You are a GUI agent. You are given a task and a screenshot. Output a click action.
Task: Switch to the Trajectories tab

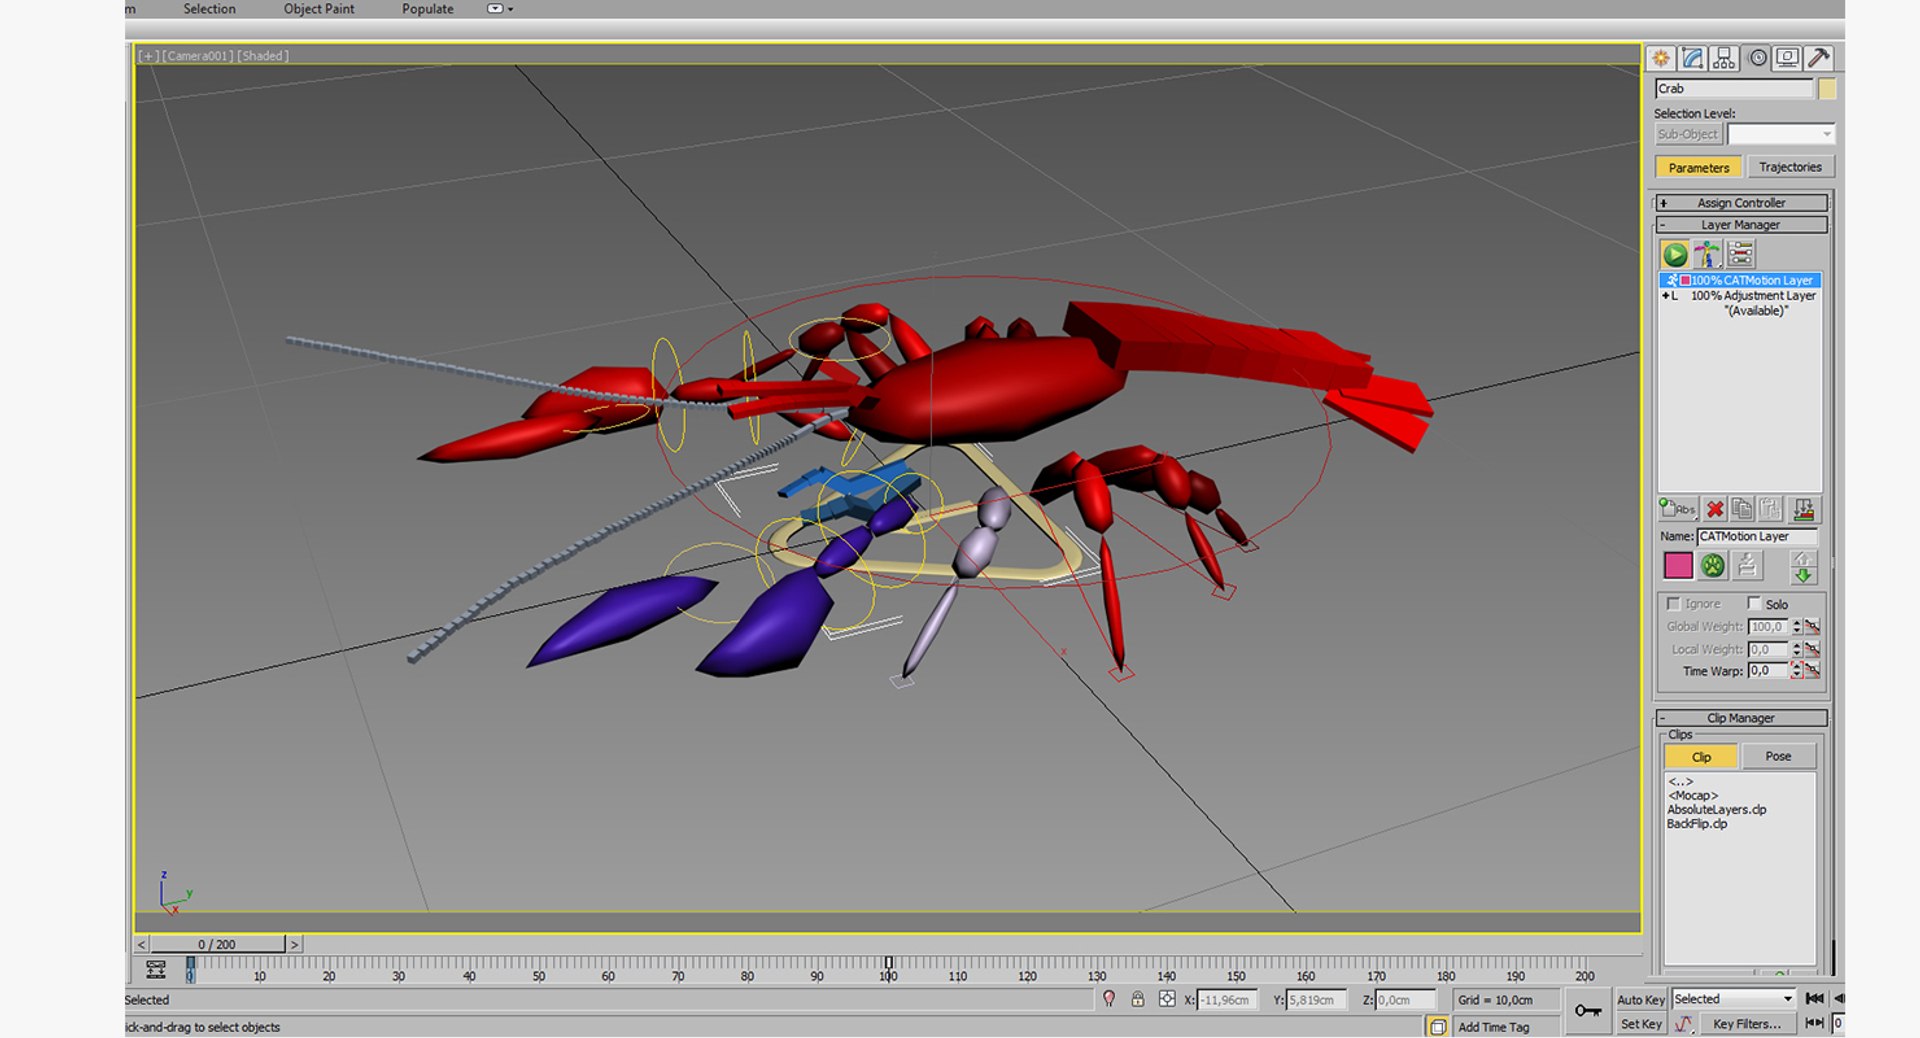click(1790, 168)
